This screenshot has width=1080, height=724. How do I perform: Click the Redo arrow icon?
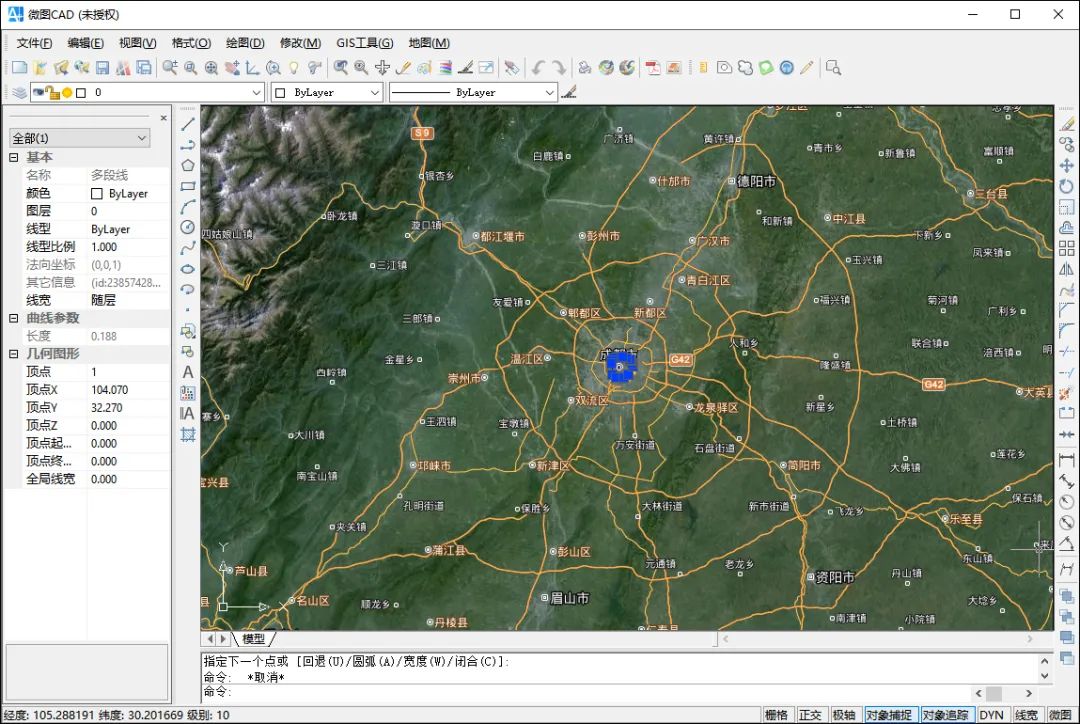point(559,68)
